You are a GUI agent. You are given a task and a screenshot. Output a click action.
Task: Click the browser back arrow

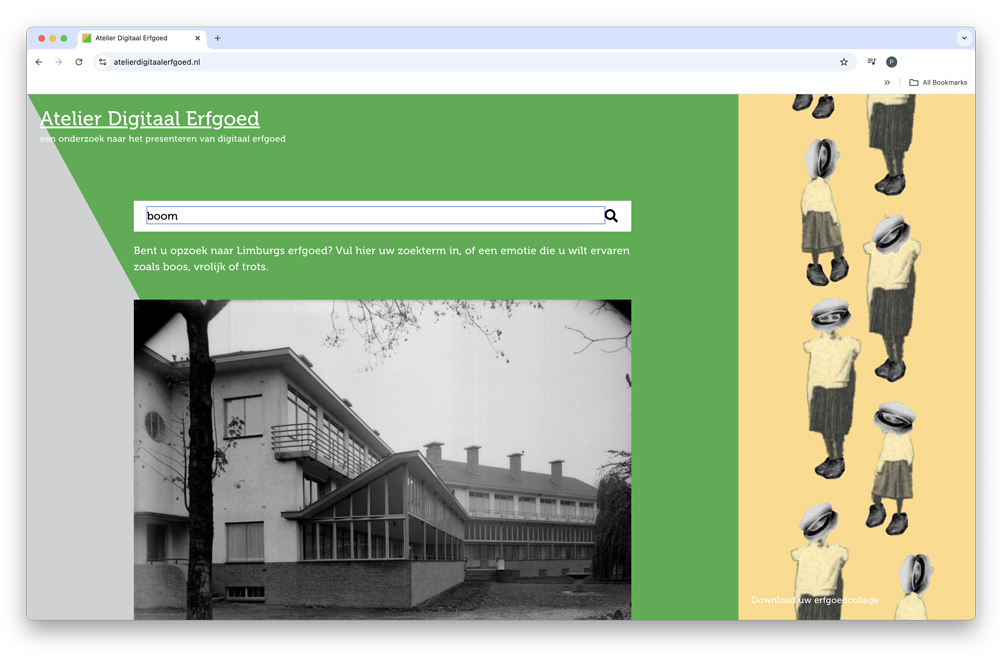pos(39,62)
